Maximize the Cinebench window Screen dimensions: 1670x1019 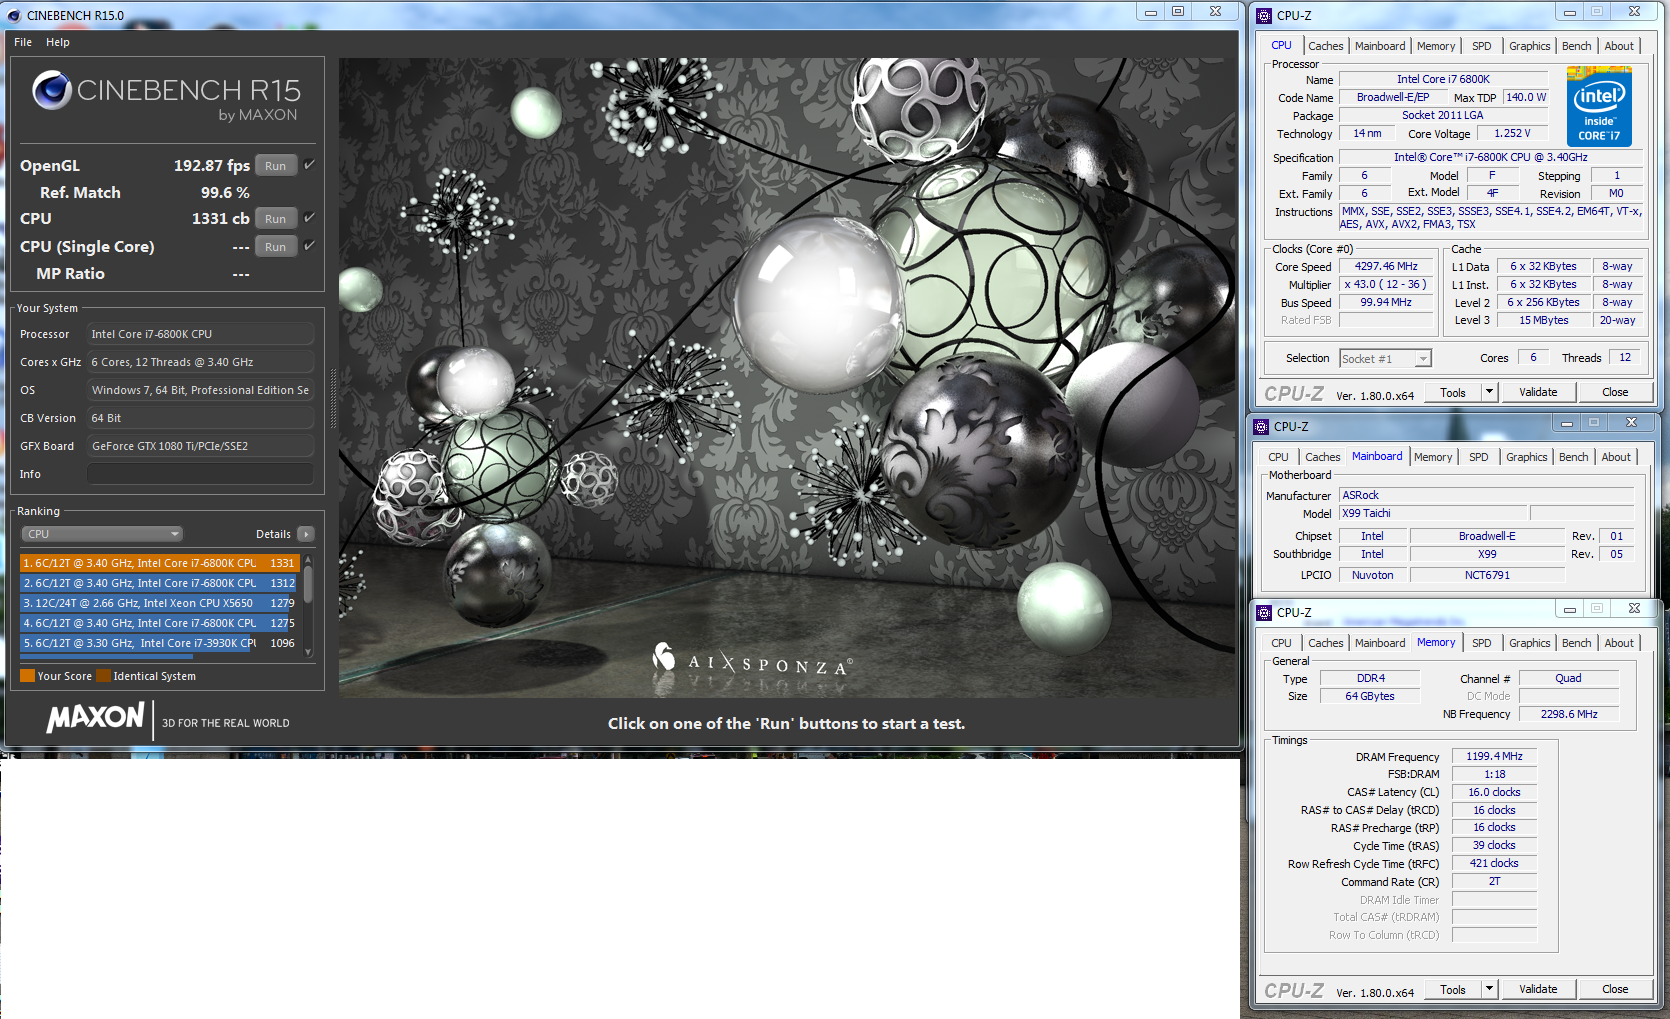click(x=1178, y=12)
